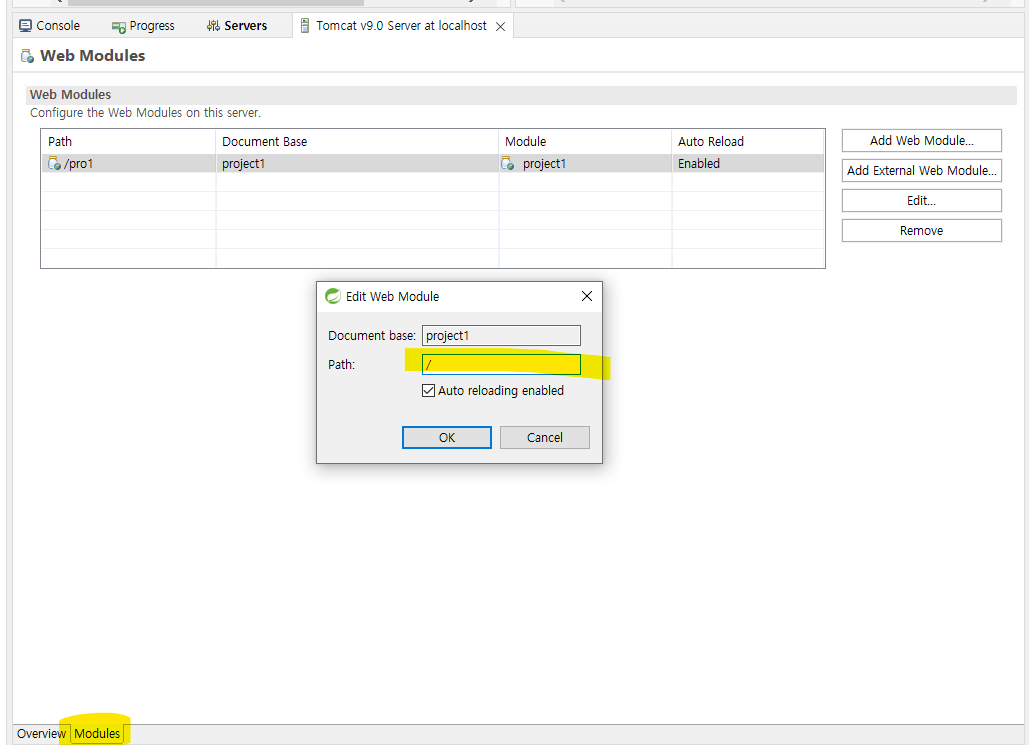This screenshot has height=750, width=1029.
Task: Click the Module column header
Action: pos(585,142)
